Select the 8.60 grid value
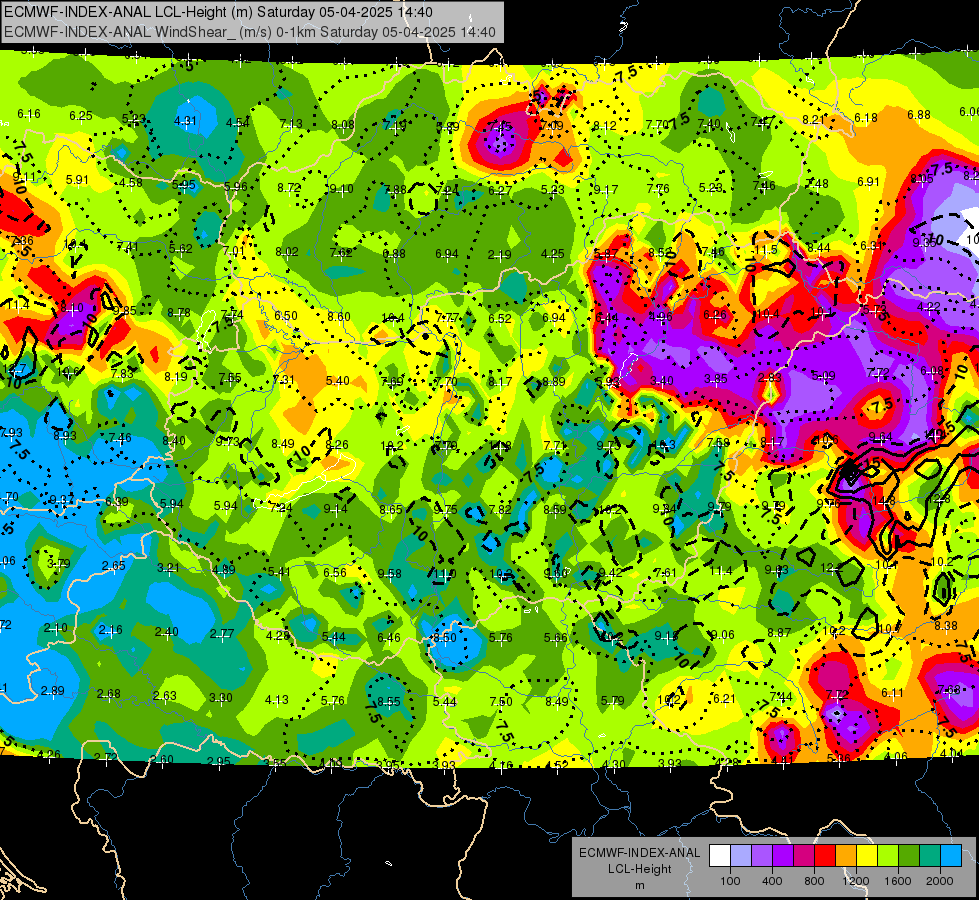The image size is (979, 900). (x=339, y=317)
